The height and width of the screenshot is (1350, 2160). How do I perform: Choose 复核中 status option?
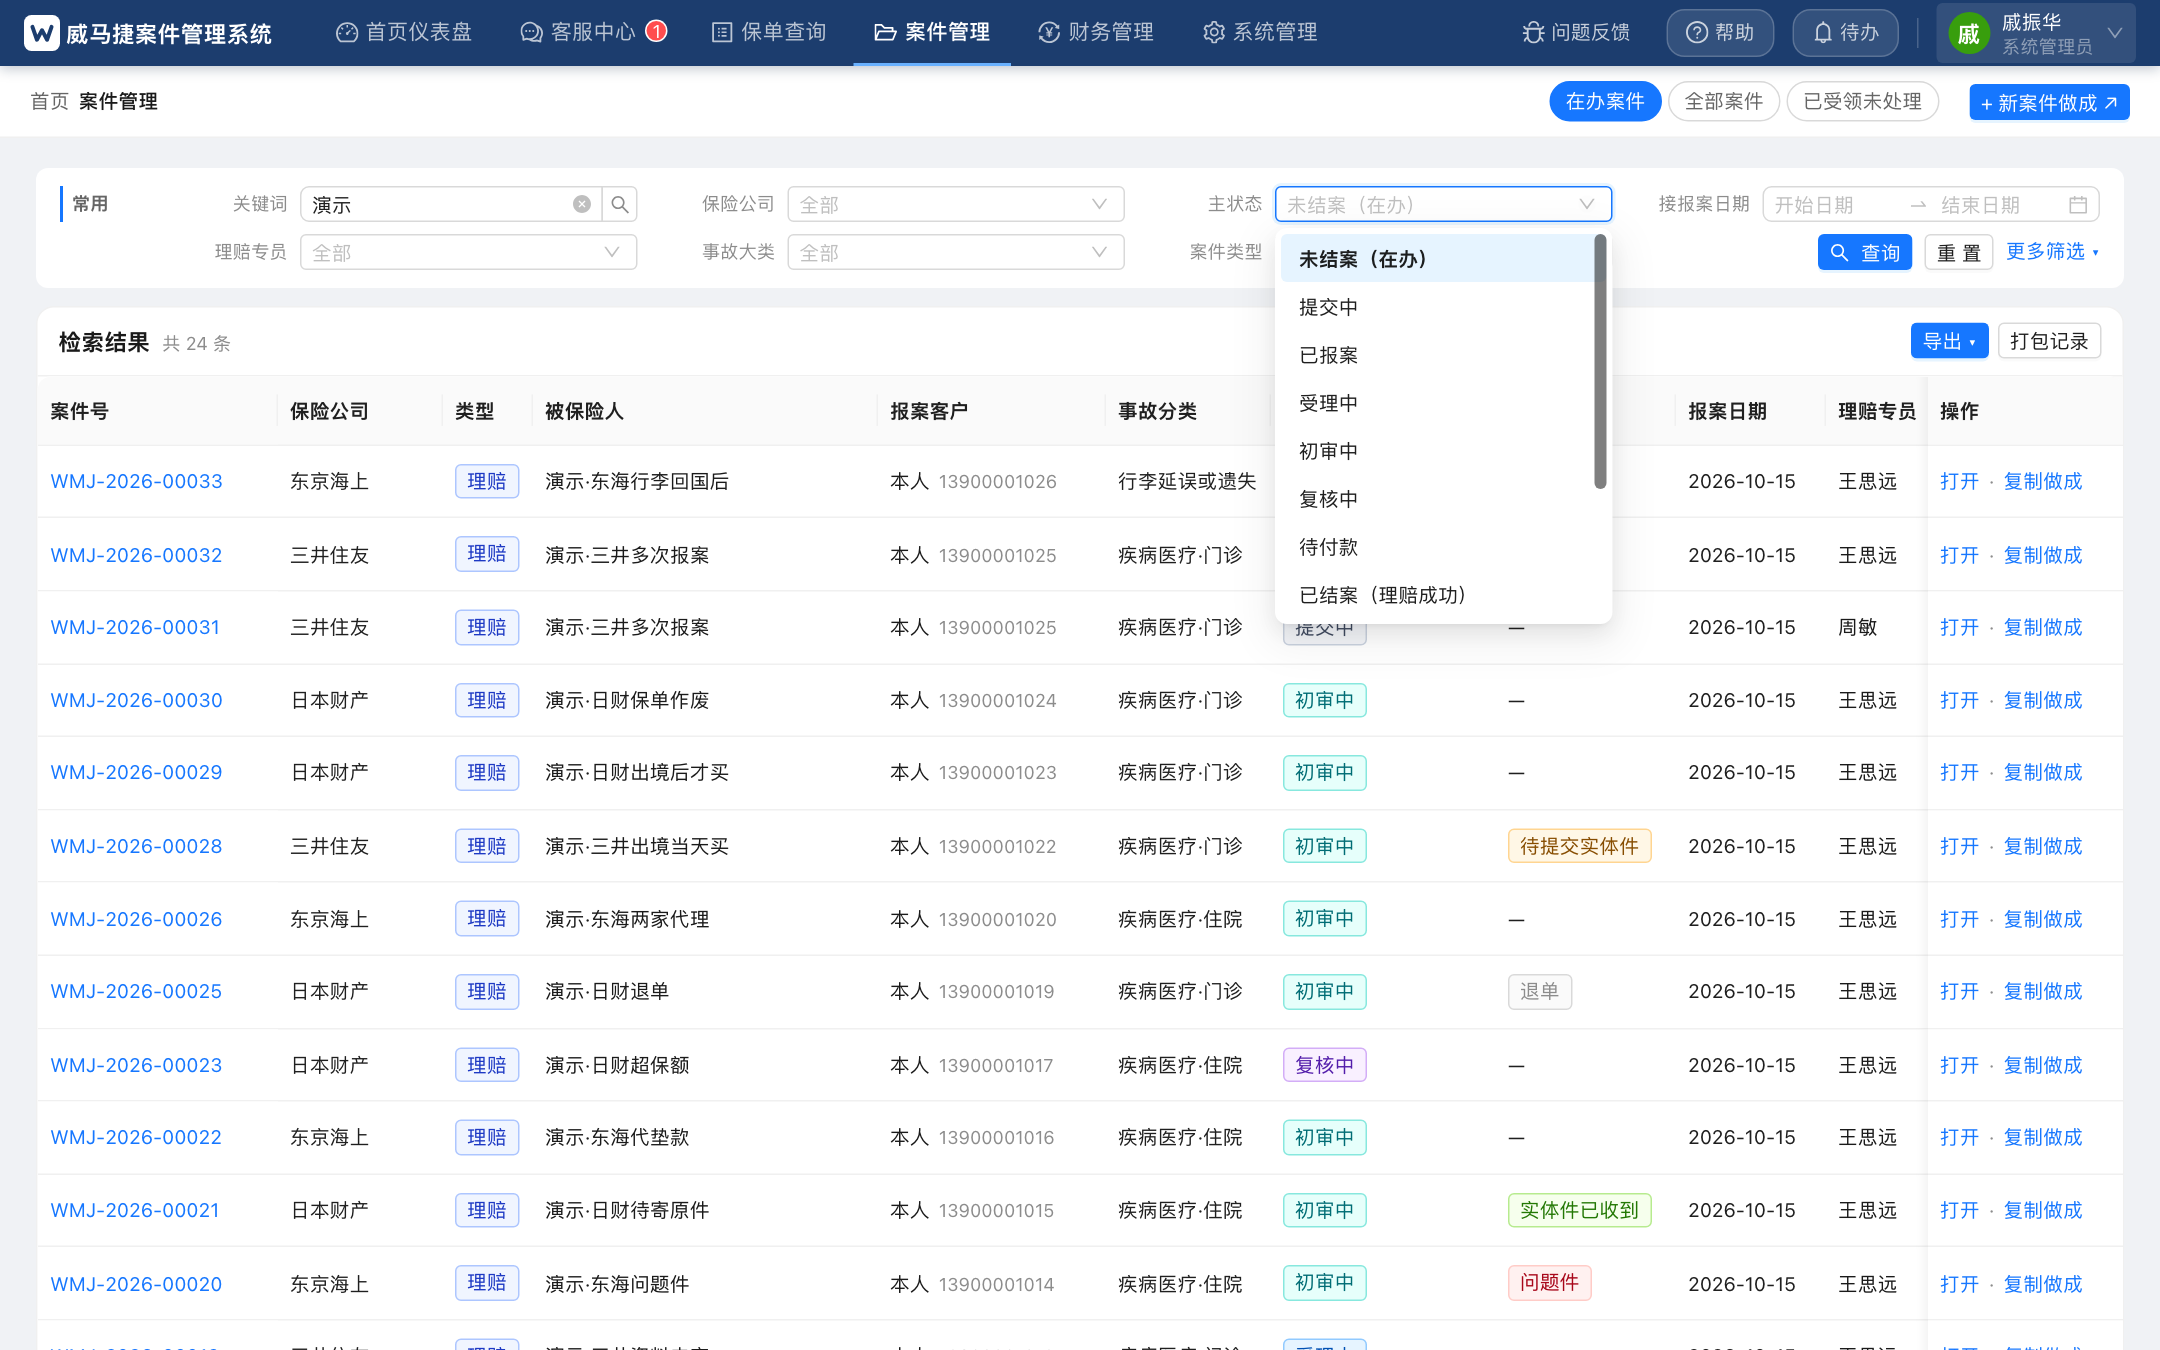coord(1436,499)
